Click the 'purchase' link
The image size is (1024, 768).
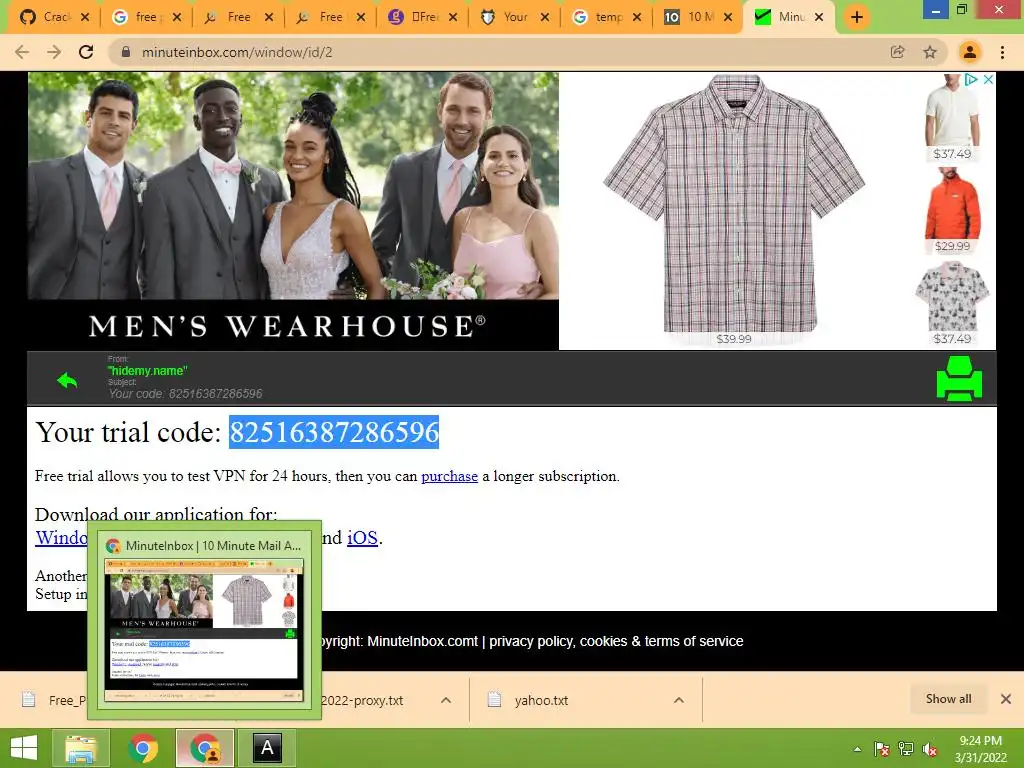[x=449, y=476]
